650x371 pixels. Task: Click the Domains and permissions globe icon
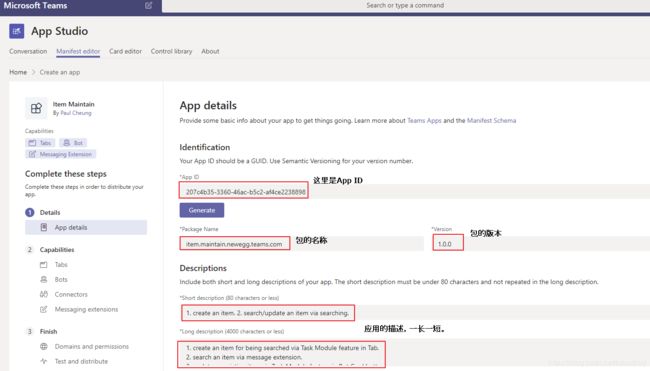[x=44, y=346]
